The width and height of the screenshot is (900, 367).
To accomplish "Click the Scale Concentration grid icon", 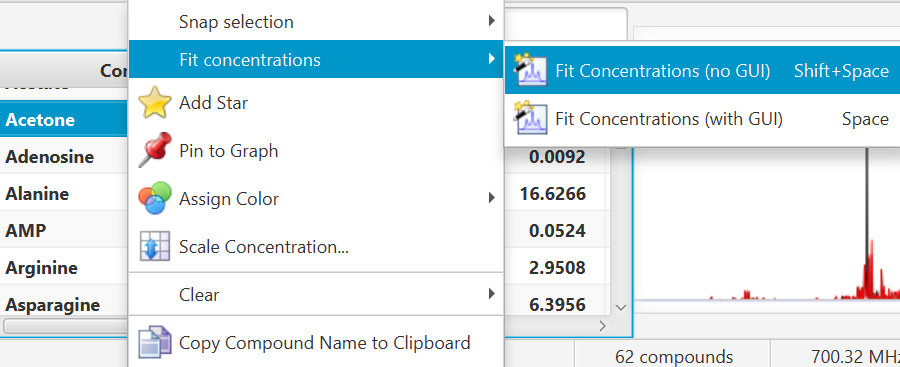I will pyautogui.click(x=155, y=247).
